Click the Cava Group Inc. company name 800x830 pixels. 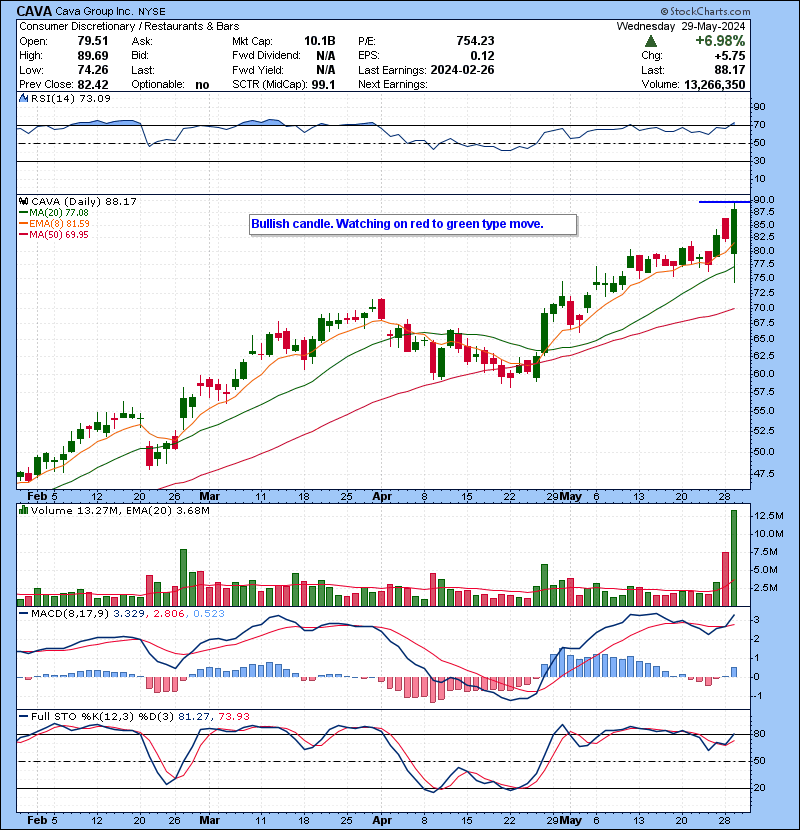pos(95,11)
